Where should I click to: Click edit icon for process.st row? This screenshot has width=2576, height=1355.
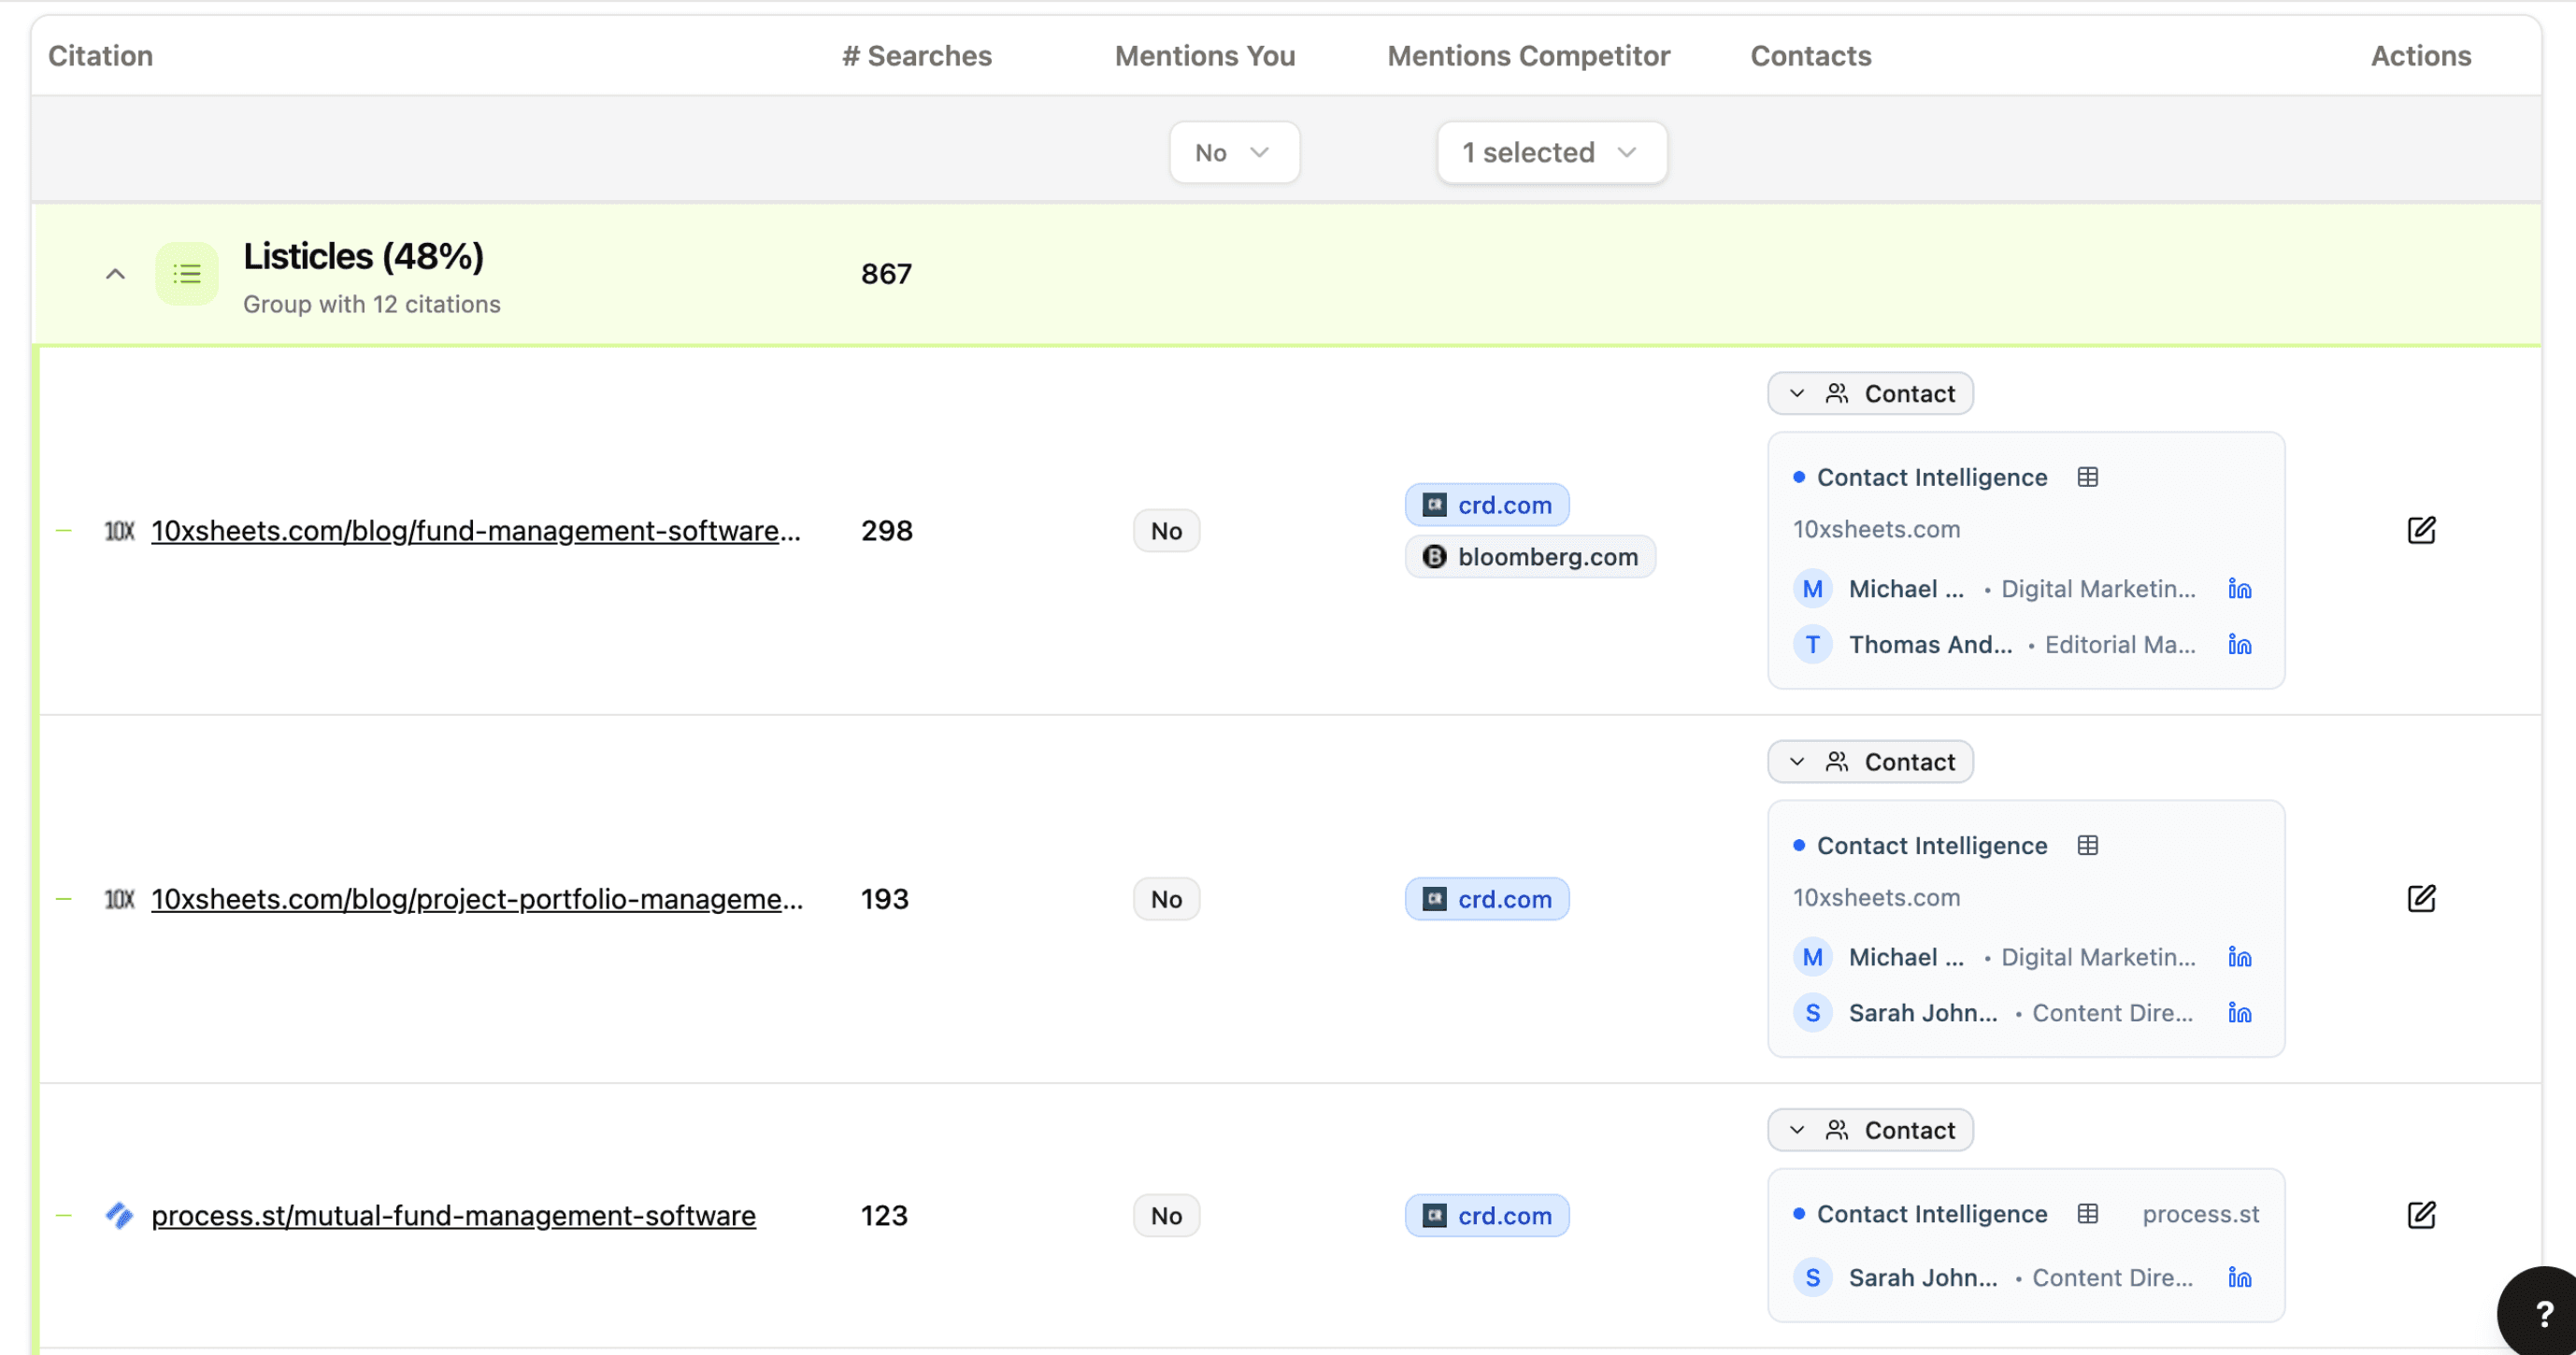point(2421,1215)
